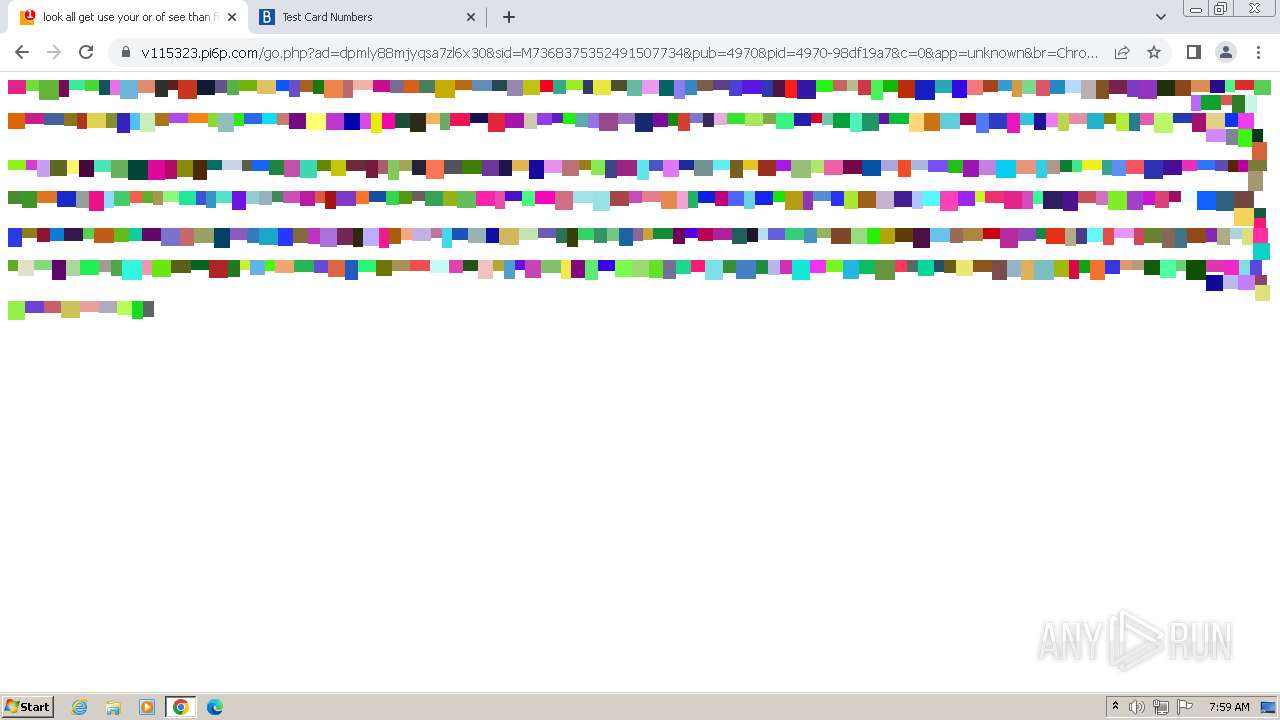Close the 'look all get use' tab
This screenshot has height=720, width=1280.
[232, 17]
